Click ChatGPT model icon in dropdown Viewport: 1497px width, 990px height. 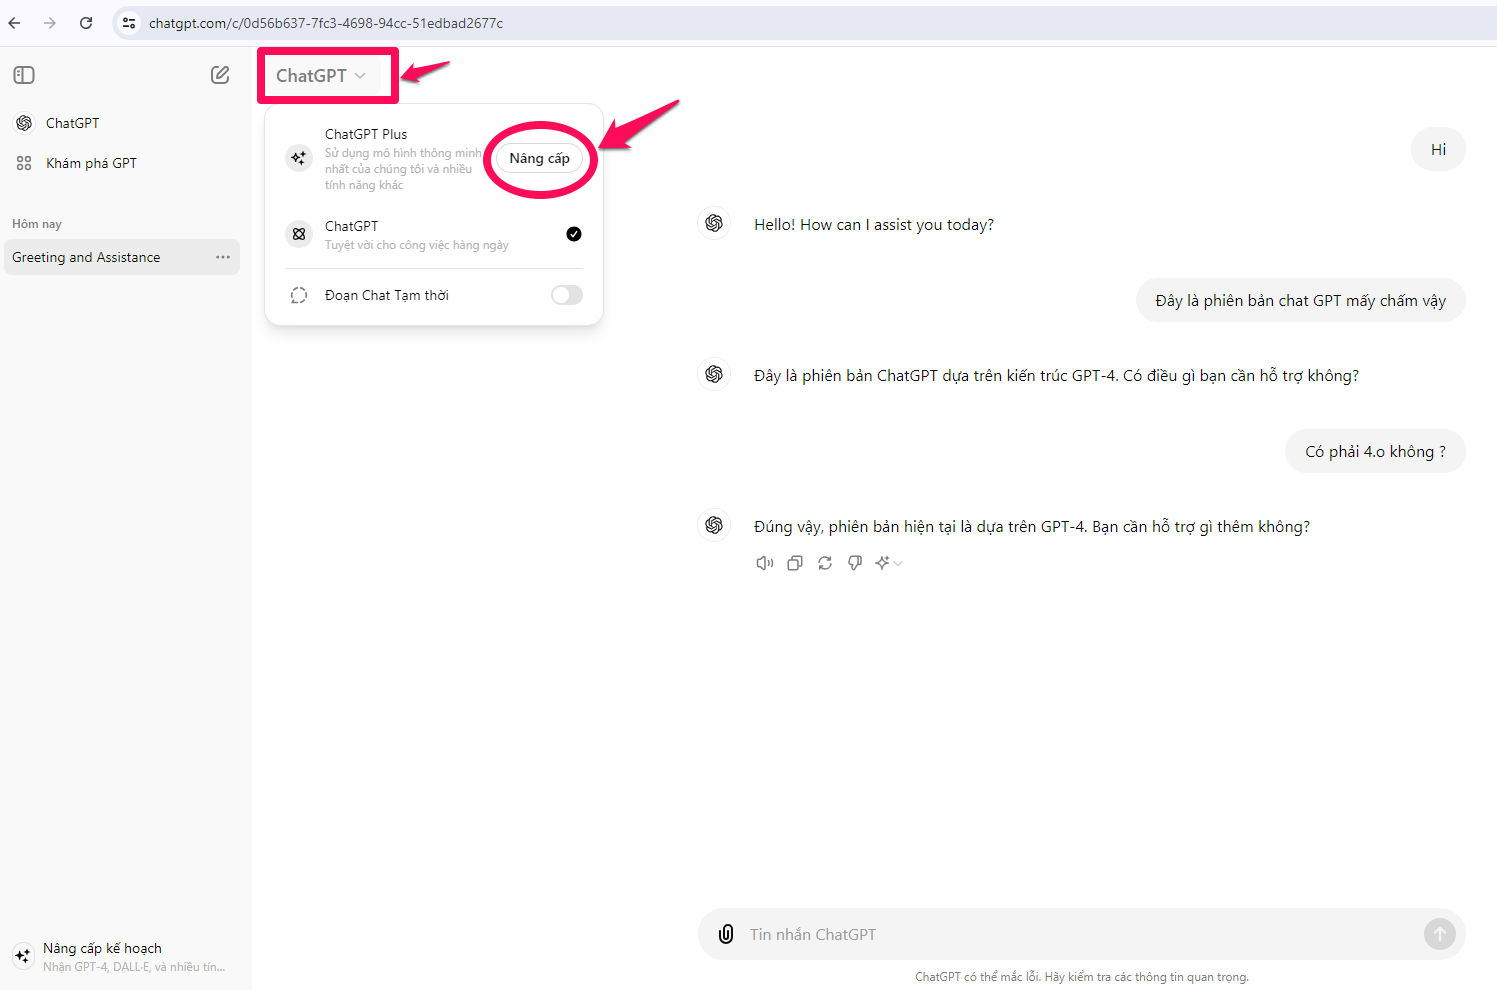(x=299, y=234)
